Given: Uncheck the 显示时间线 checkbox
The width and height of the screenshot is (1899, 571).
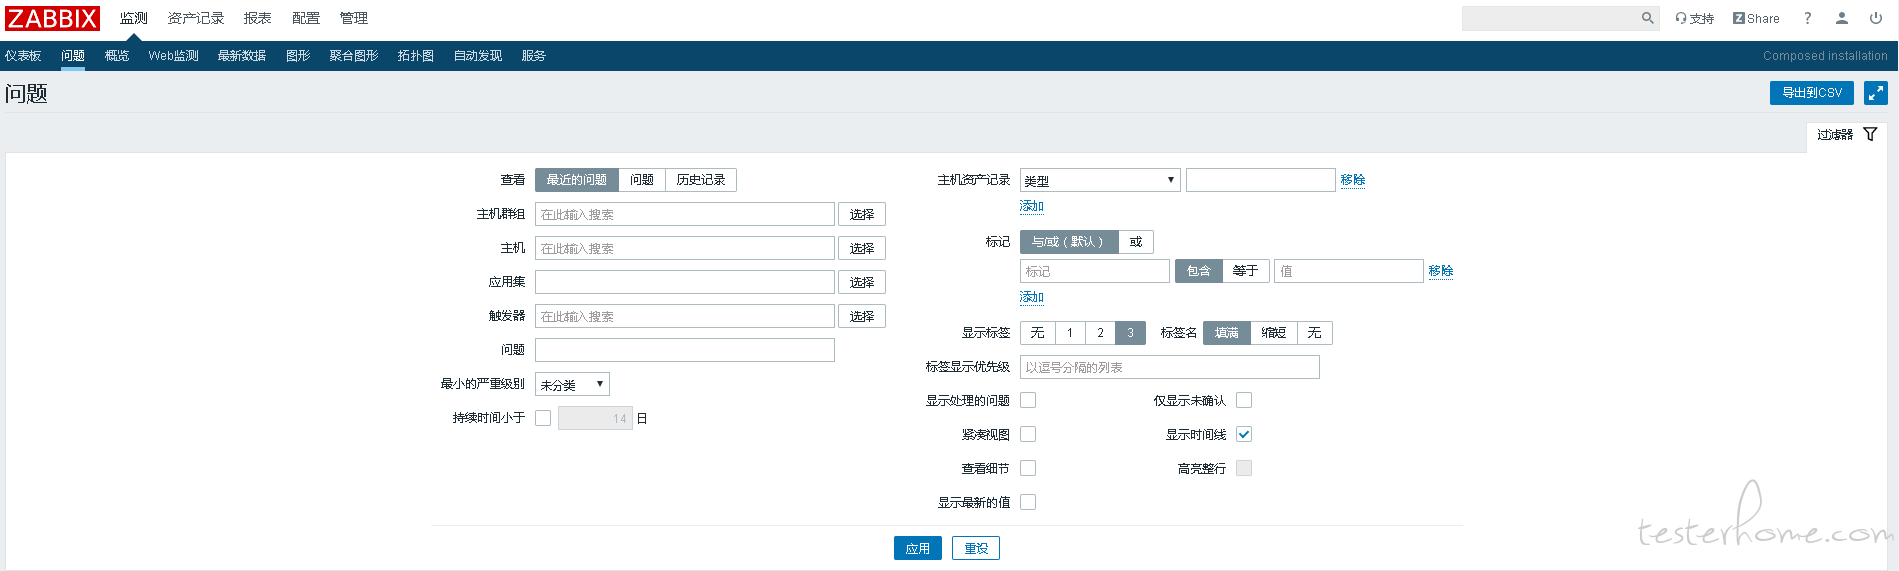Looking at the screenshot, I should (1244, 434).
